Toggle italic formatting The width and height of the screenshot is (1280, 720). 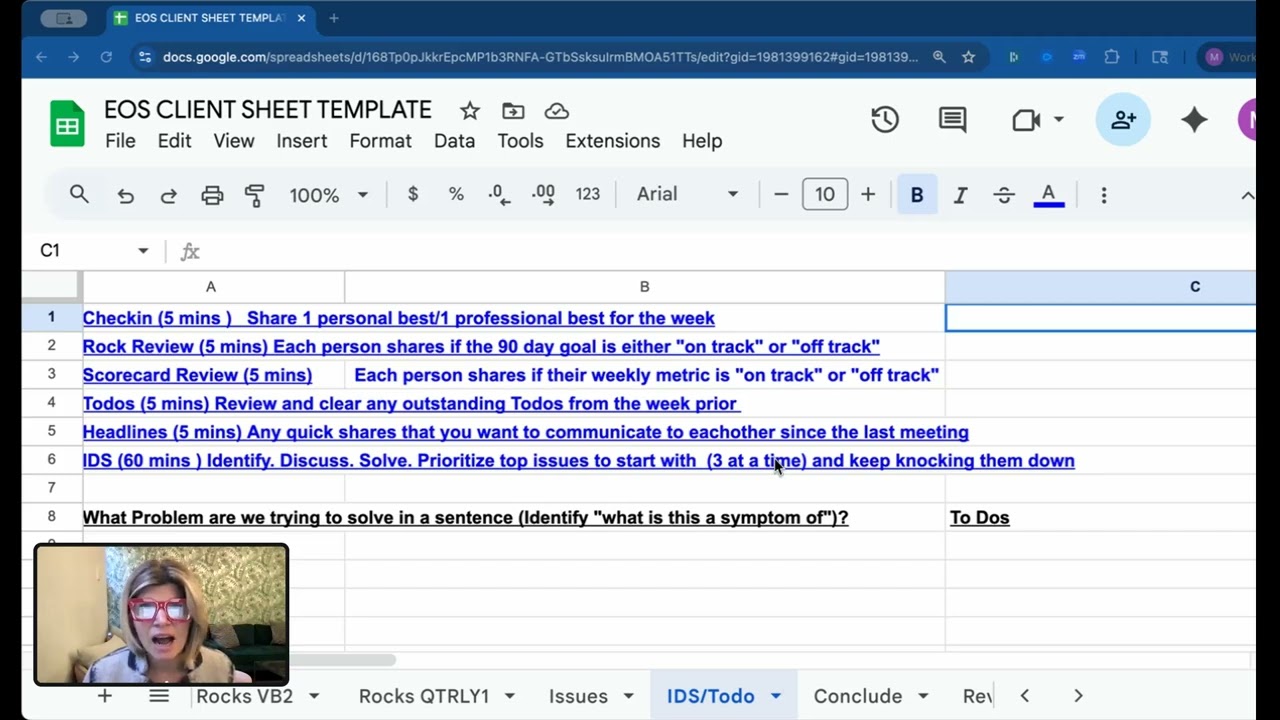[960, 195]
